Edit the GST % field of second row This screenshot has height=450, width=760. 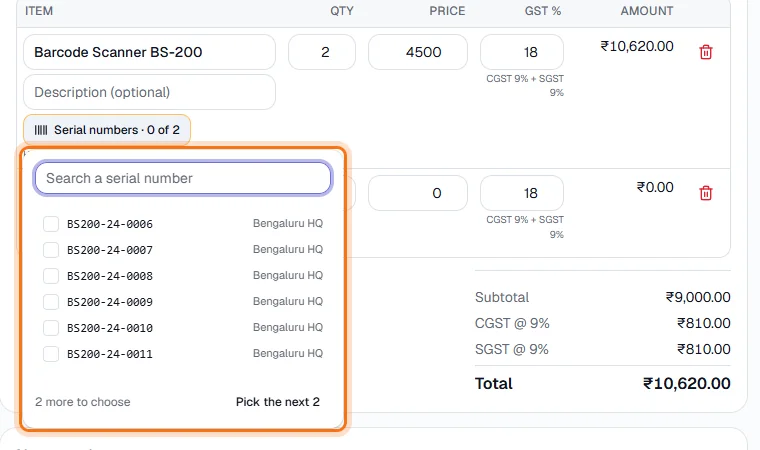pyautogui.click(x=522, y=193)
